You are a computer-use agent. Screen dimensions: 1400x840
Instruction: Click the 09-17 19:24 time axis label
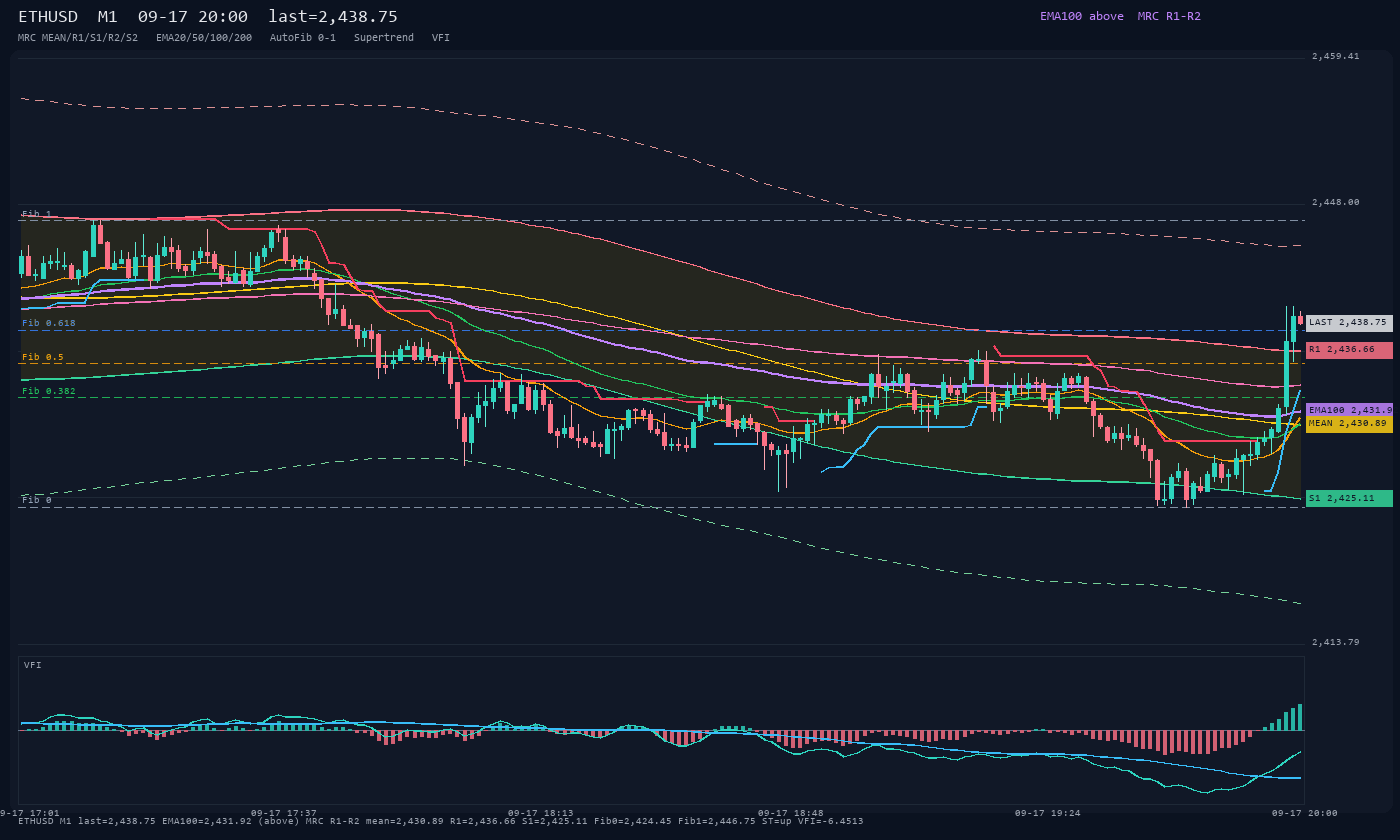[1048, 813]
